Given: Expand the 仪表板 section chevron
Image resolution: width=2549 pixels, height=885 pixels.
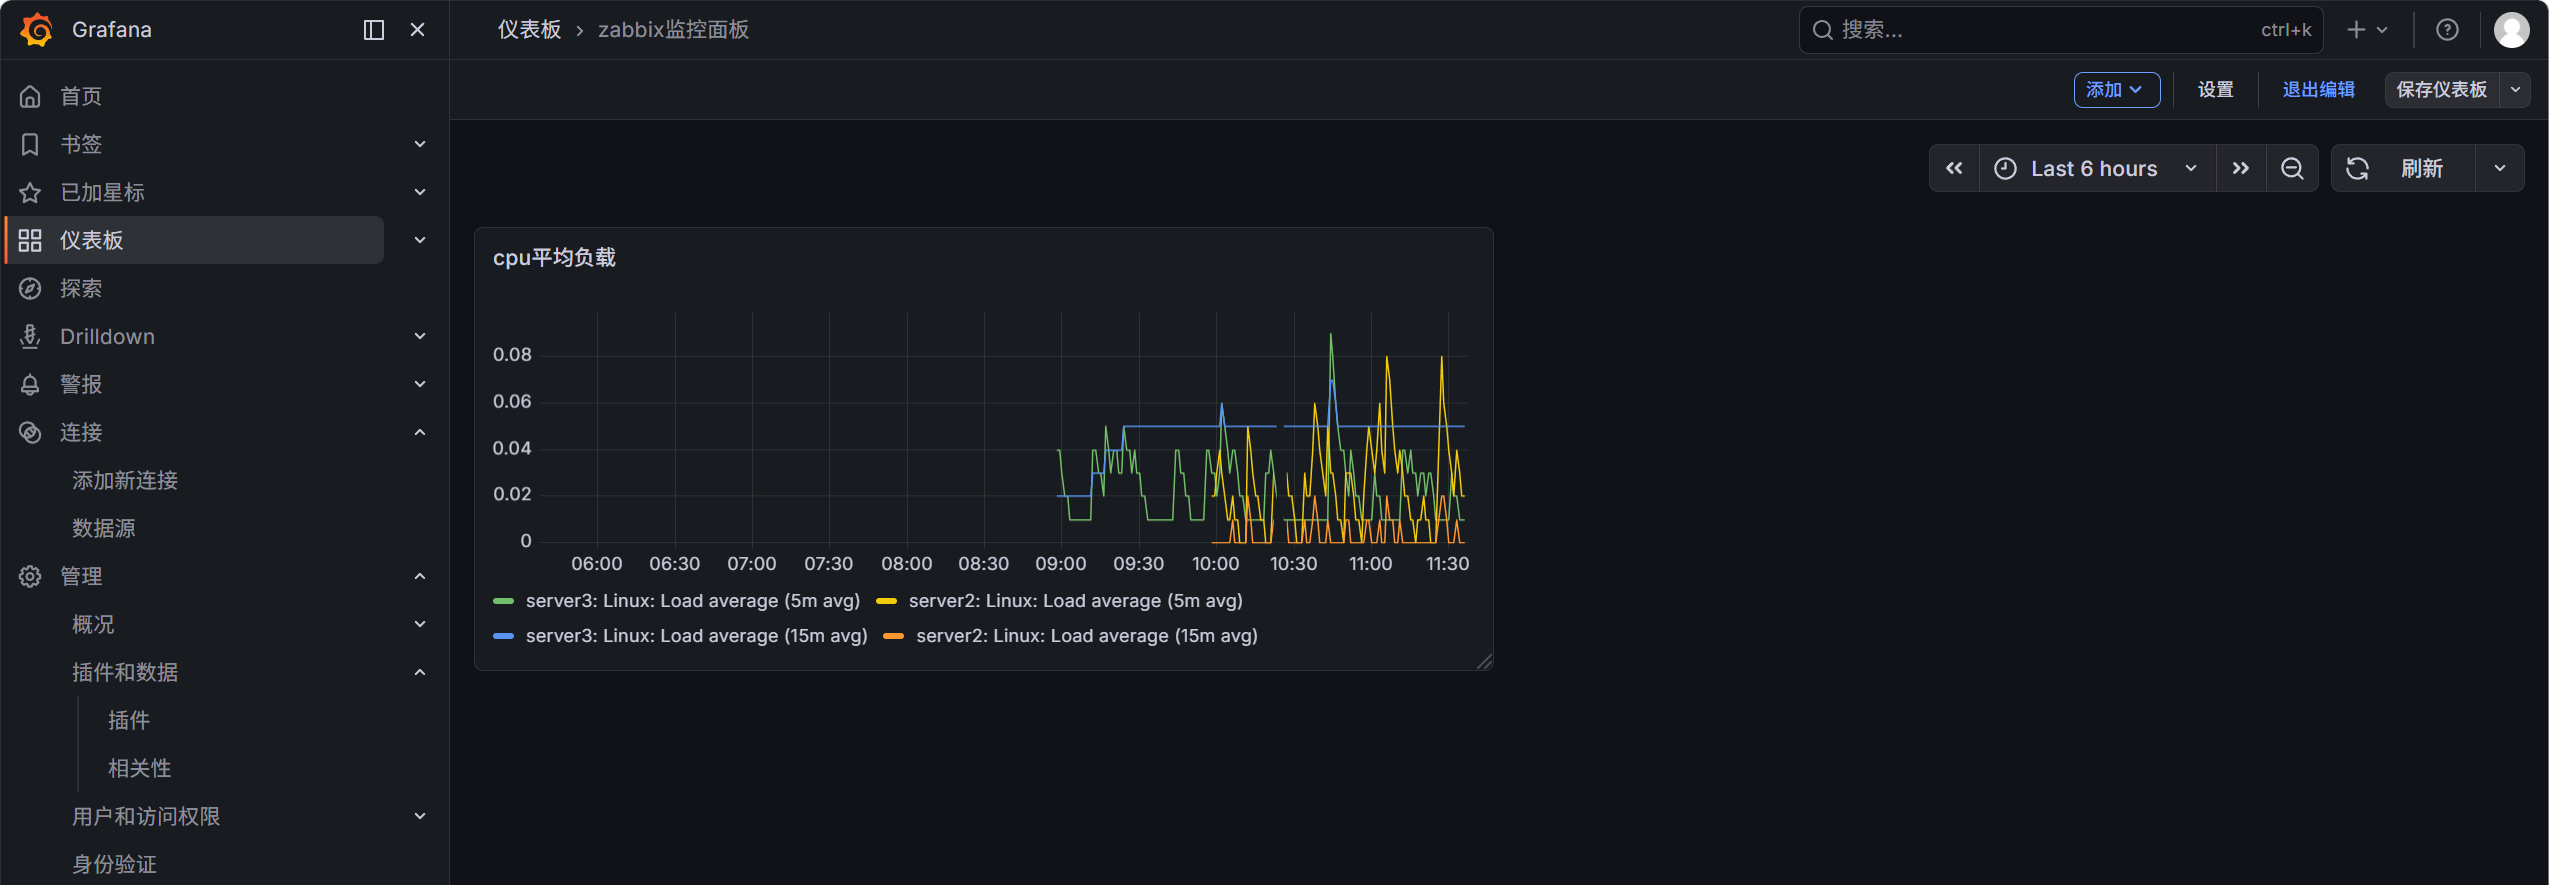Looking at the screenshot, I should pyautogui.click(x=420, y=240).
